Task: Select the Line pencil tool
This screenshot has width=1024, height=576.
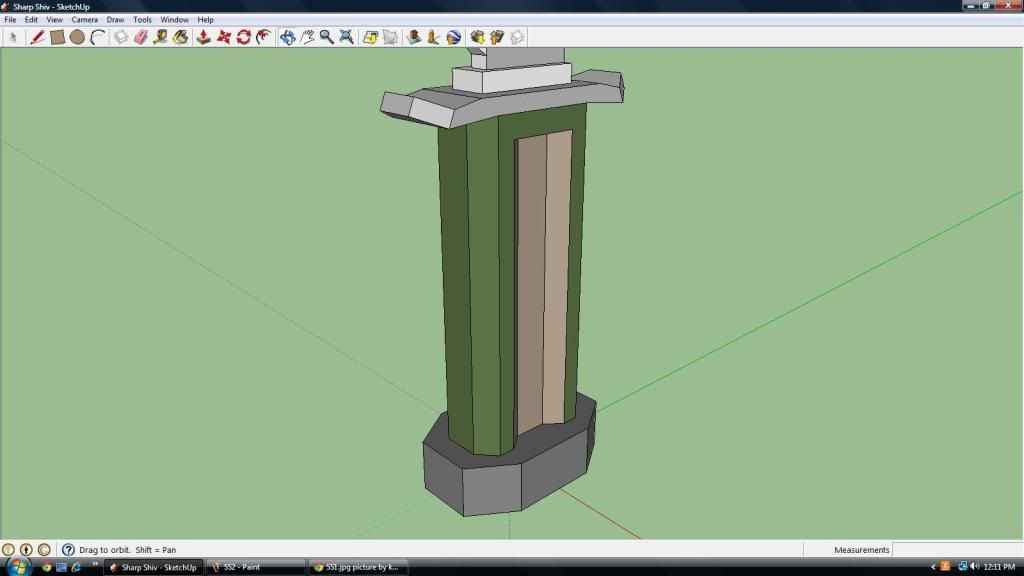Action: tap(37, 37)
